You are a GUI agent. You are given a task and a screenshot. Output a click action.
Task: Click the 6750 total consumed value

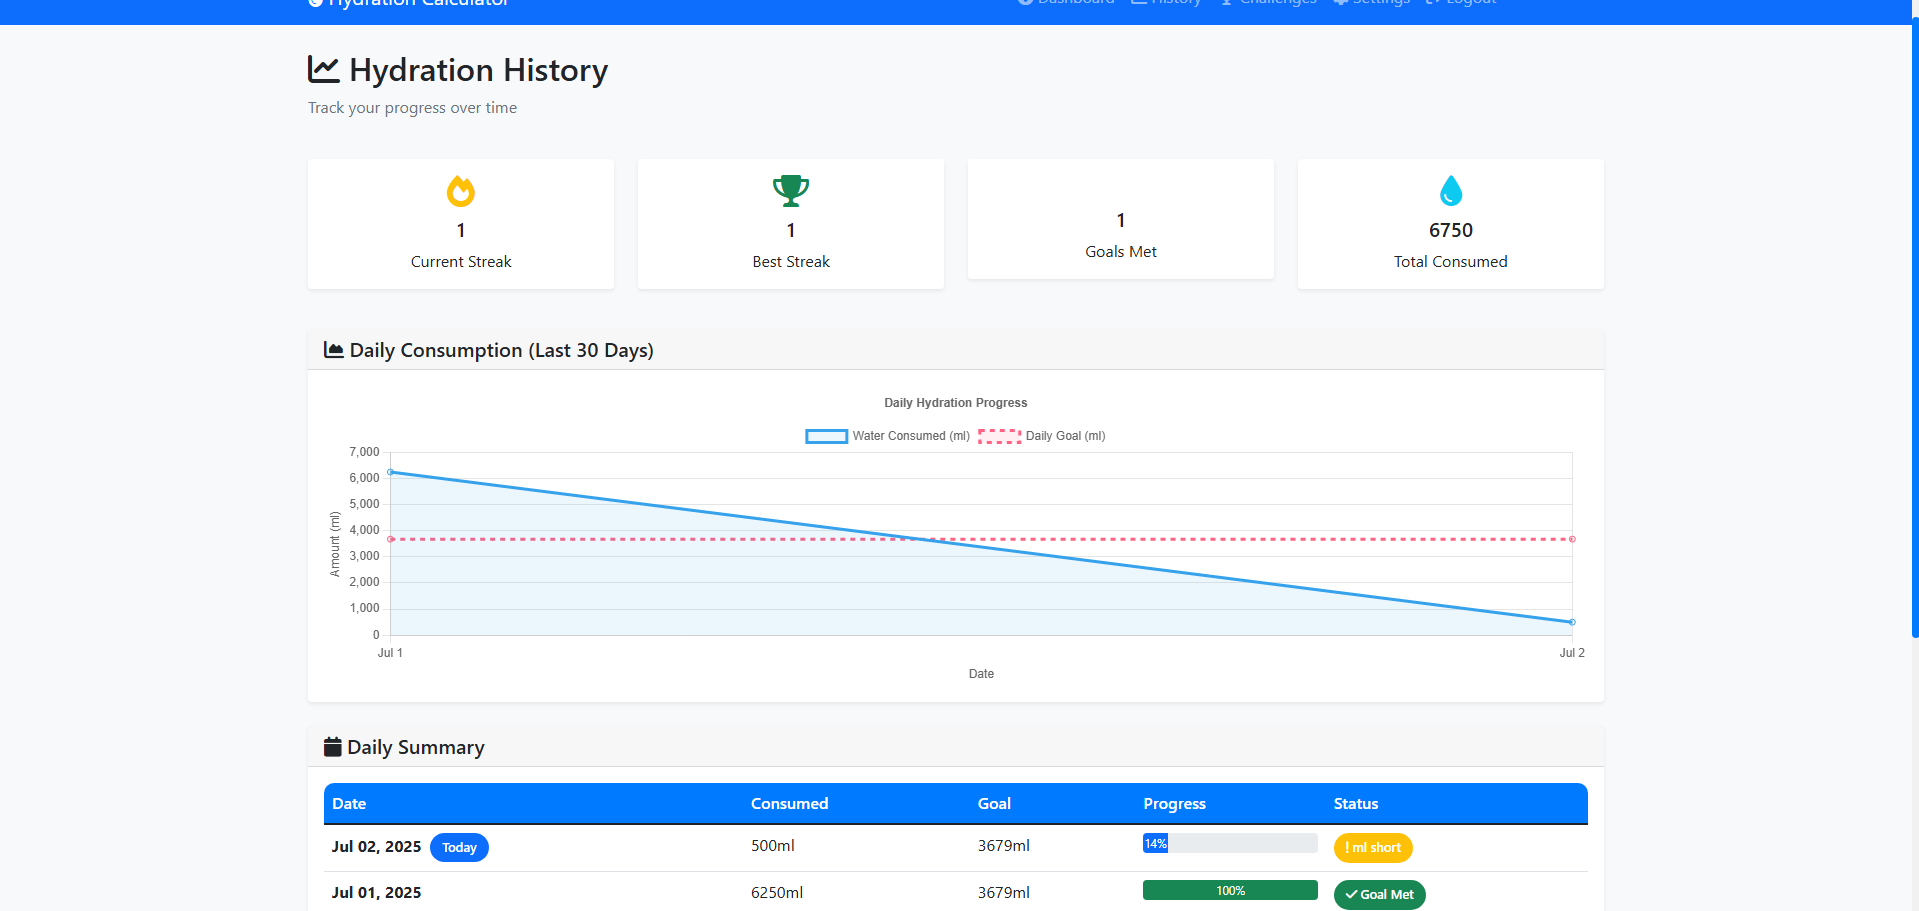pyautogui.click(x=1451, y=230)
